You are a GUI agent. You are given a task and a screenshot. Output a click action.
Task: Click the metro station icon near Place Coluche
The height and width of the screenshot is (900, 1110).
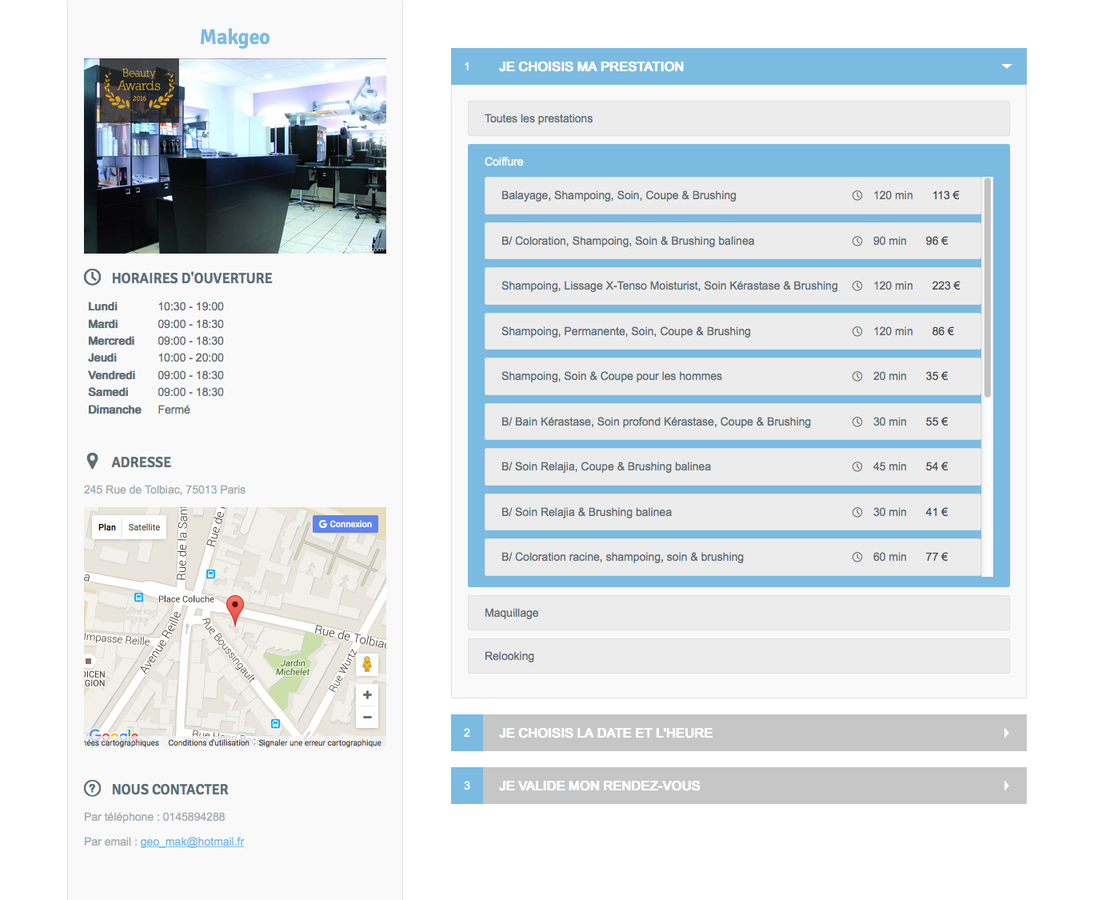pos(139,598)
